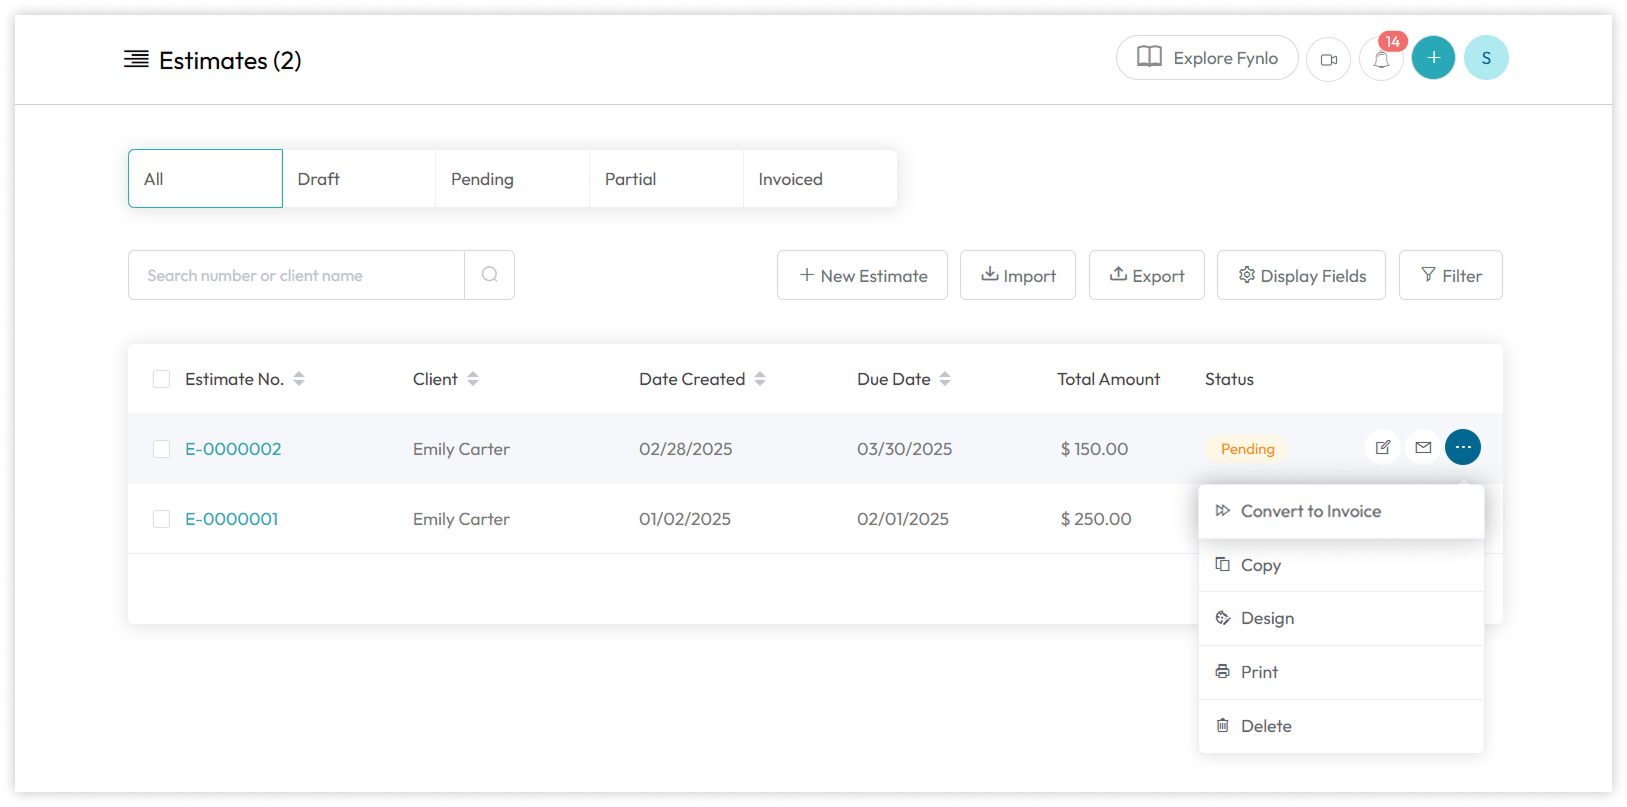The width and height of the screenshot is (1627, 807).
Task: Click the teal plus quick-add button
Action: click(x=1433, y=58)
